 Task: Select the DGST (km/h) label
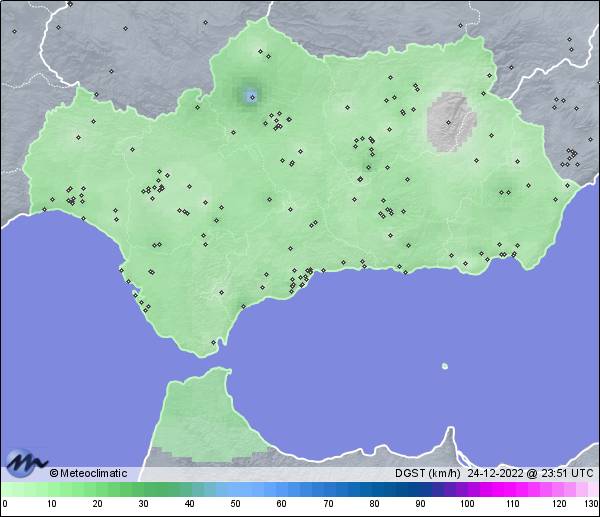[428, 473]
